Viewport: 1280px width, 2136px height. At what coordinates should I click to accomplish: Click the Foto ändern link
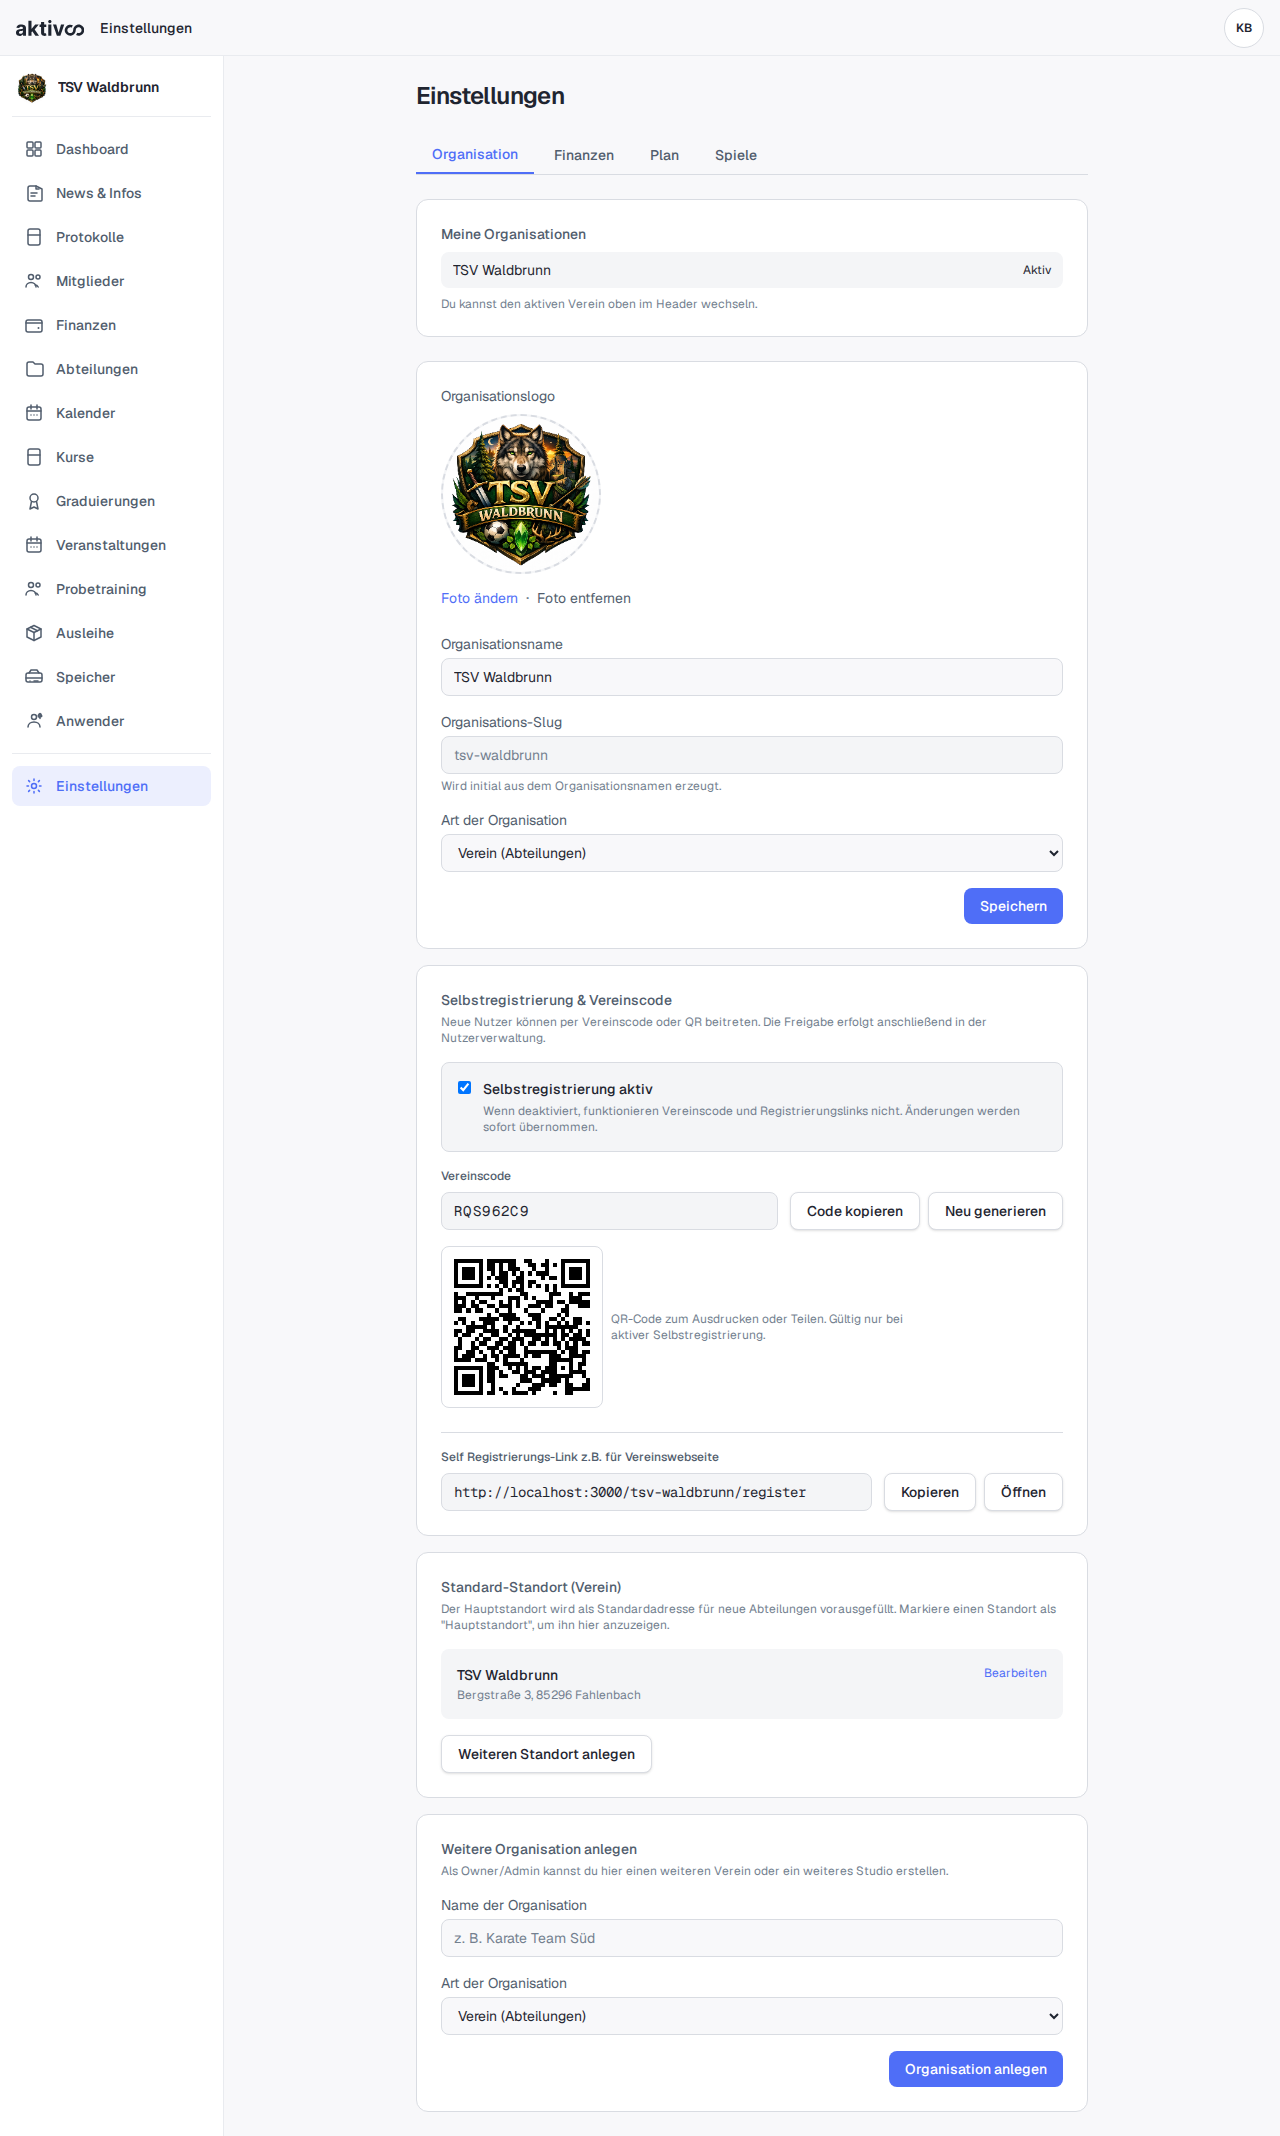[479, 598]
